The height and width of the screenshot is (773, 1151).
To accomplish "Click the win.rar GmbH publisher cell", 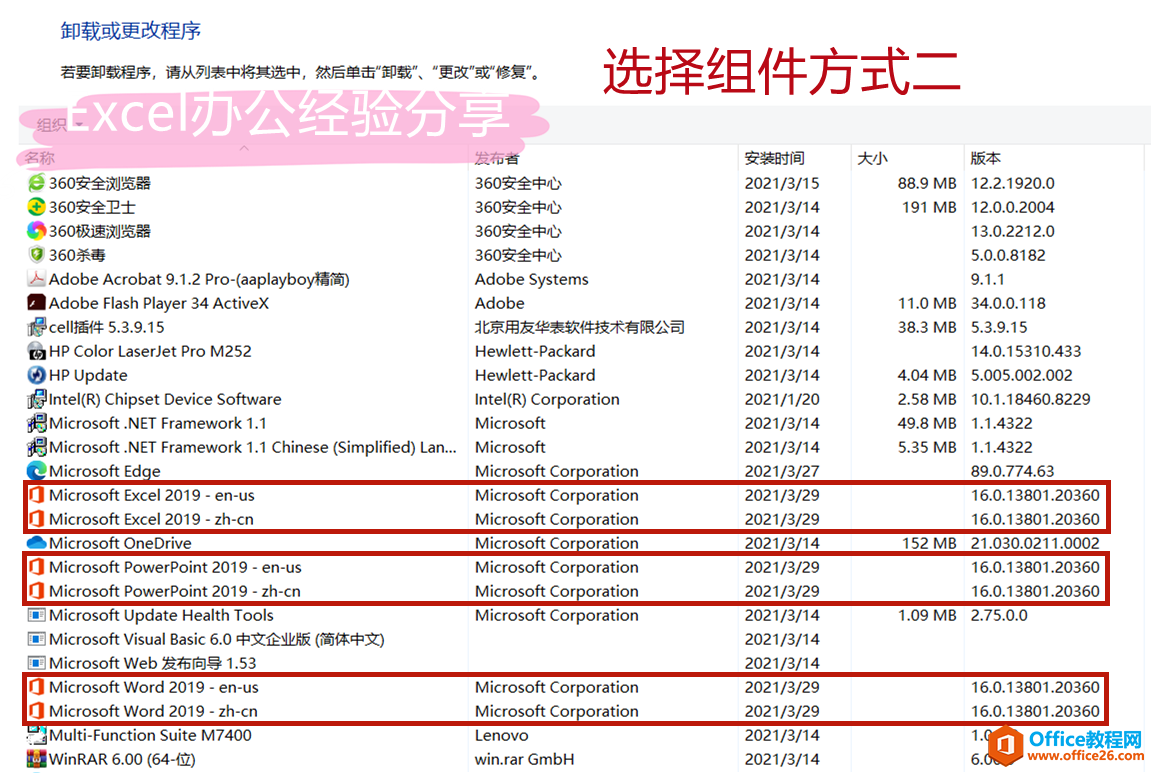I will coord(524,759).
